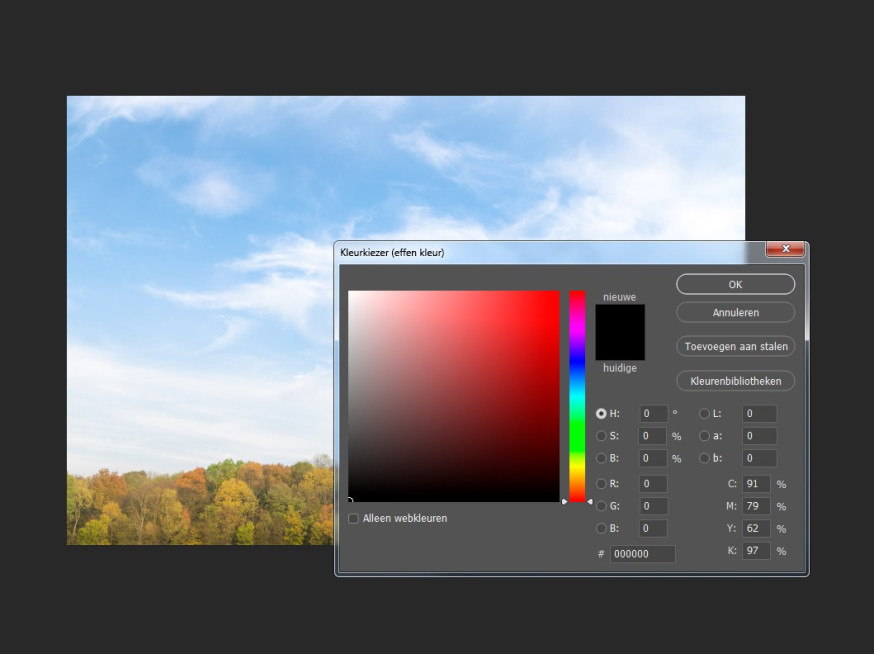
Task: Select the B blue radio button
Action: pos(601,529)
